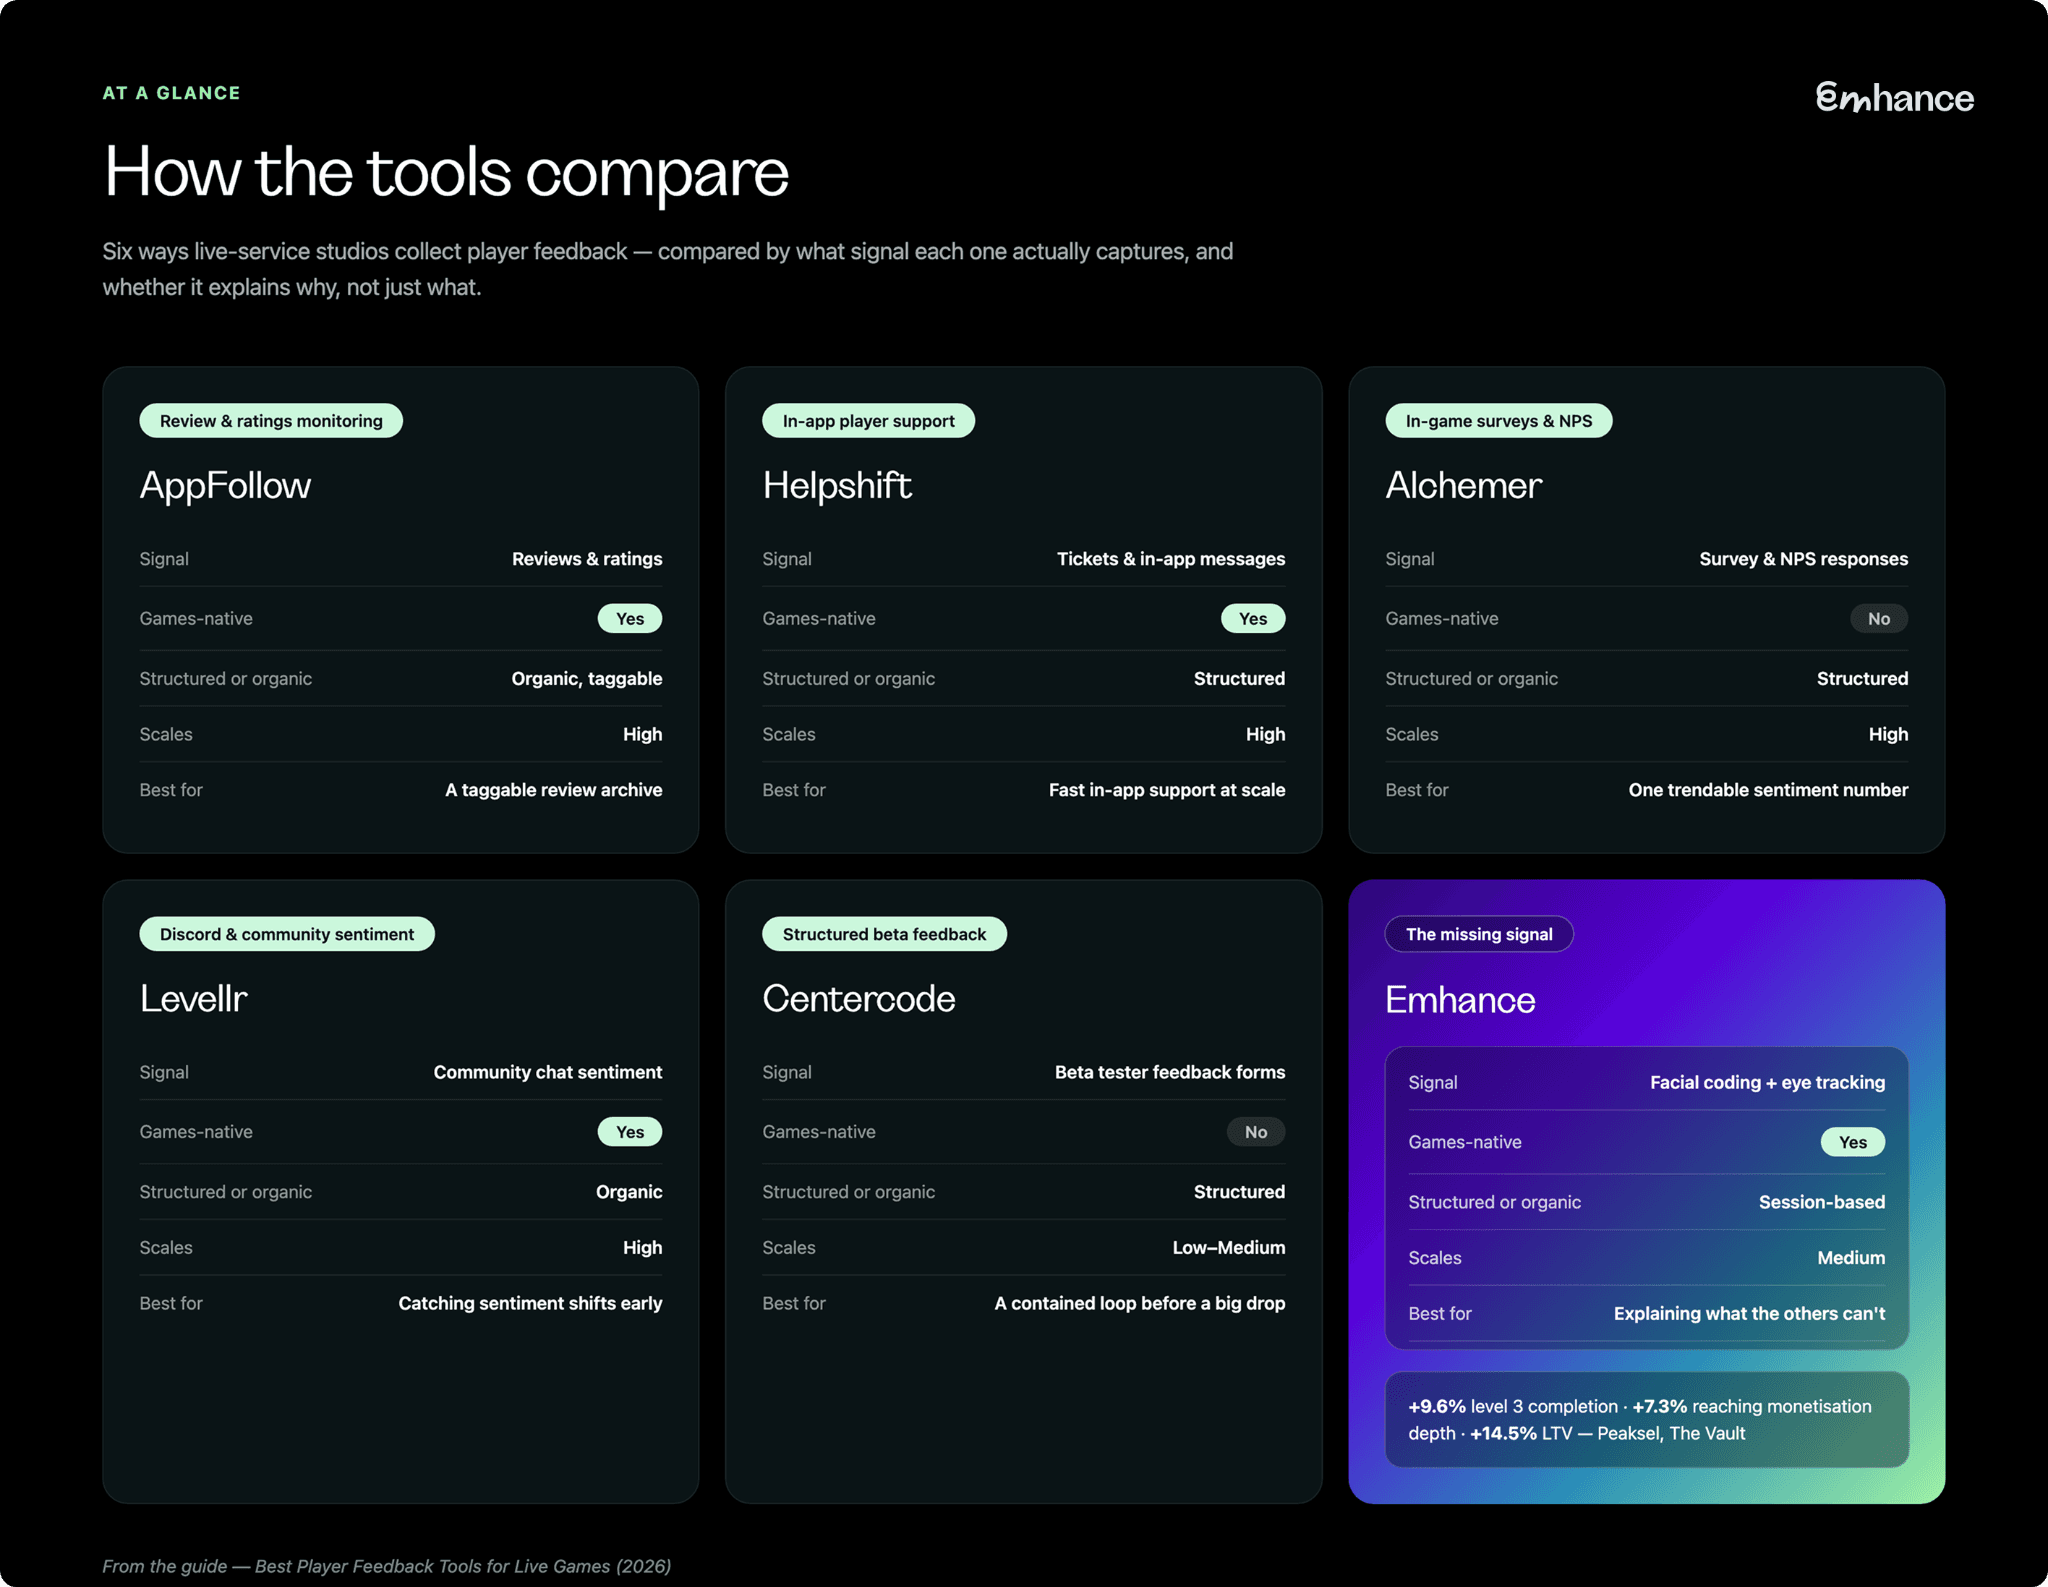Click 'Reviews & ratings' signal value
This screenshot has height=1587, width=2048.
click(x=587, y=559)
